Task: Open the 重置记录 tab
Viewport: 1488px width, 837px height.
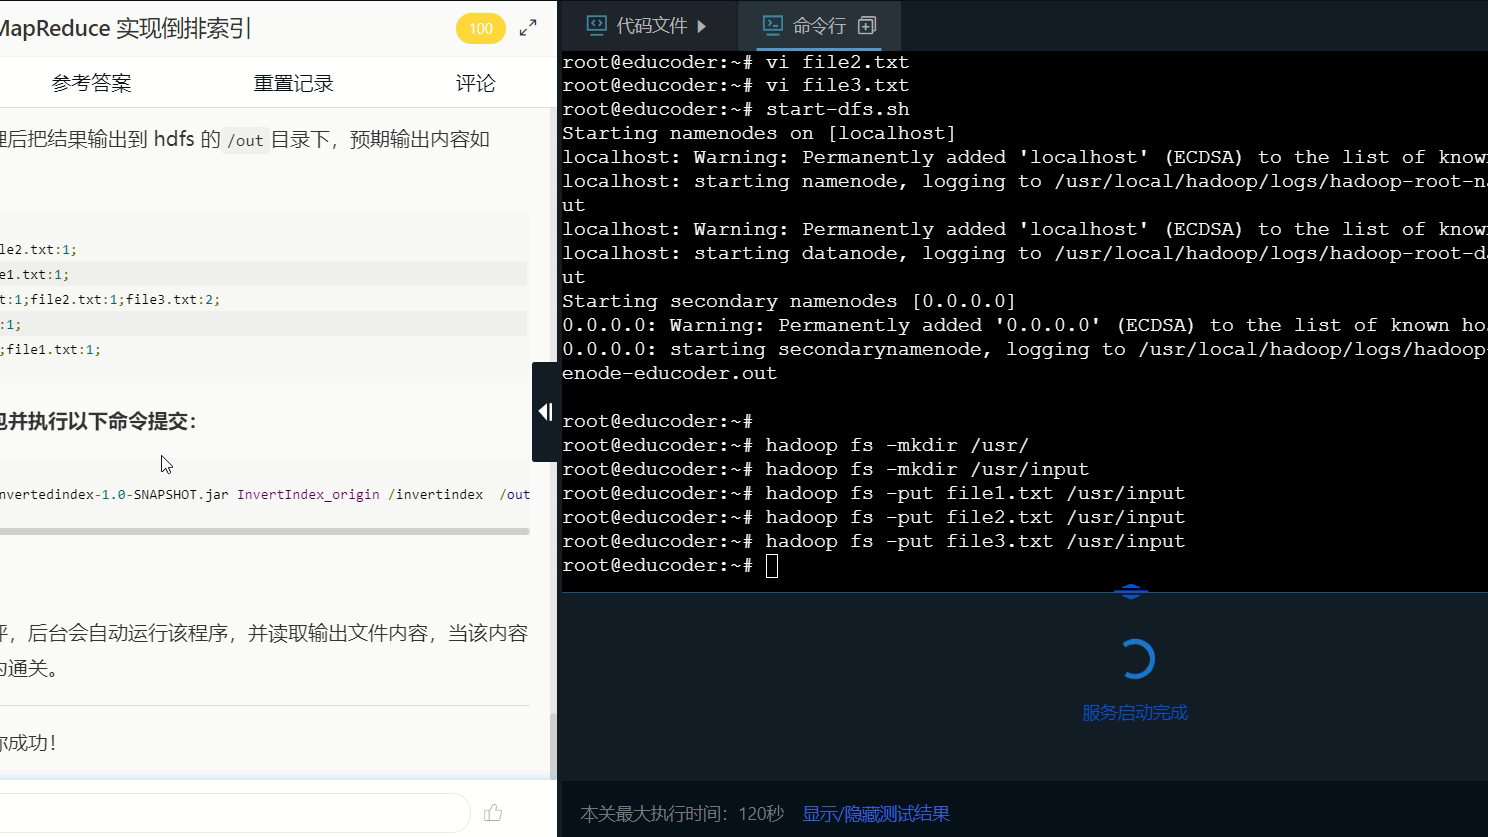Action: [293, 83]
